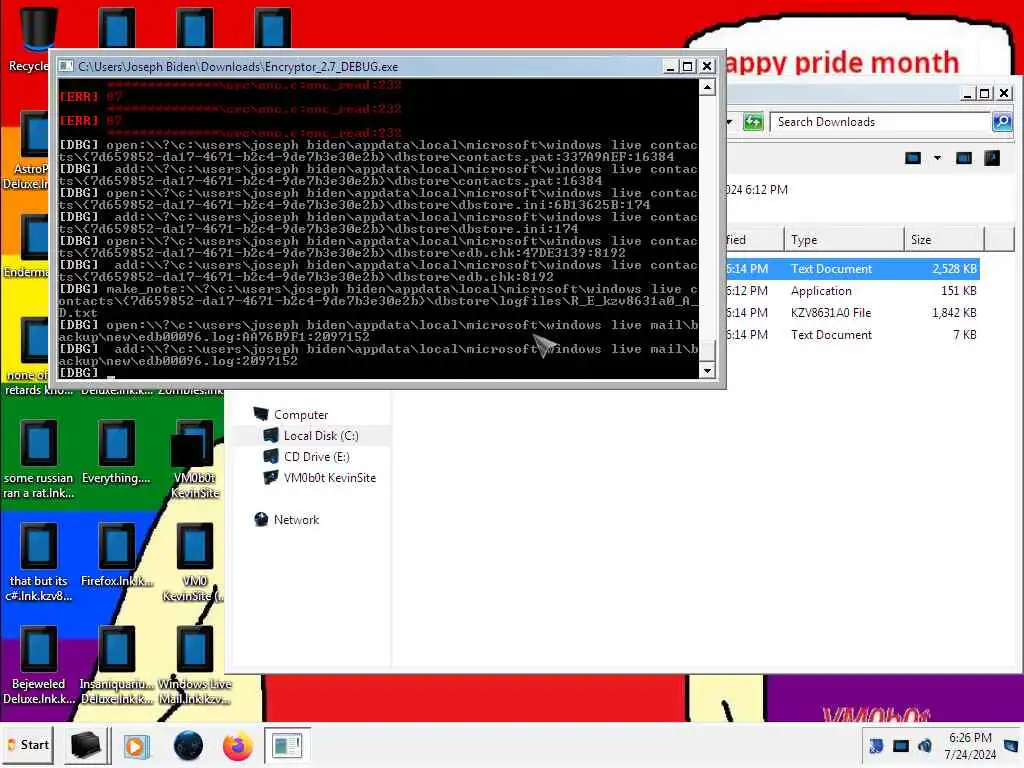The image size is (1024, 768).
Task: Close the Downloads Explorer window
Action: (1004, 93)
